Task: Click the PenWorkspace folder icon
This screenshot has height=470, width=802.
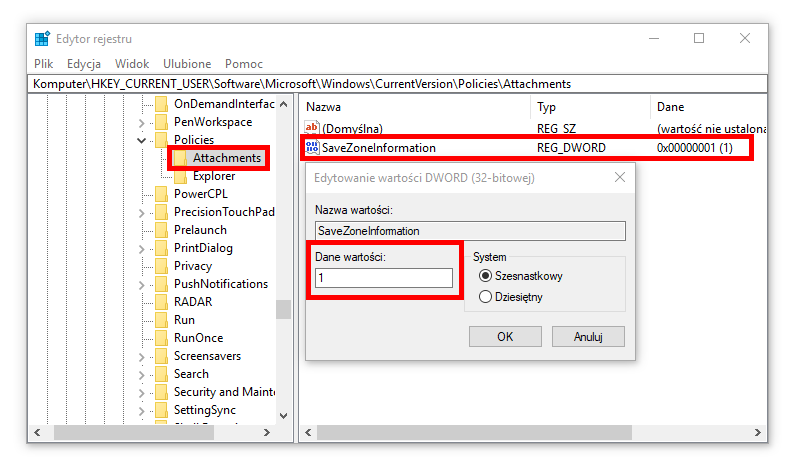Action: pyautogui.click(x=162, y=122)
